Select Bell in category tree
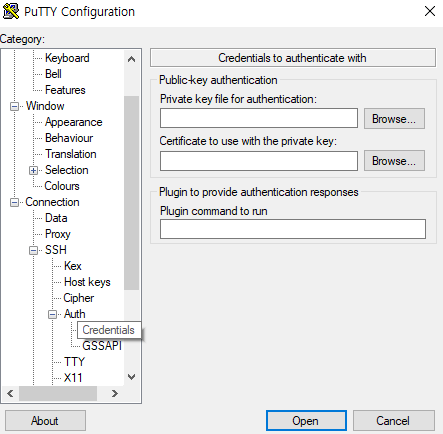 pos(53,74)
